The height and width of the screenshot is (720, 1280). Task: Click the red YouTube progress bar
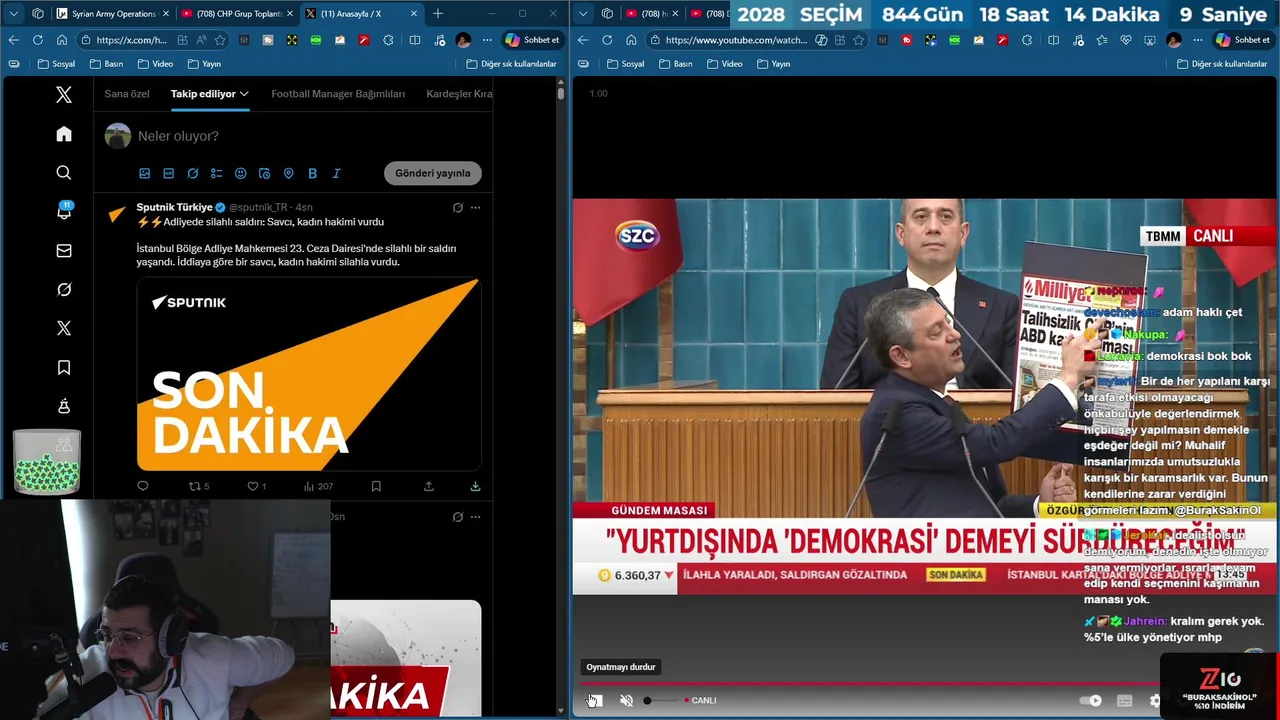(x=870, y=684)
